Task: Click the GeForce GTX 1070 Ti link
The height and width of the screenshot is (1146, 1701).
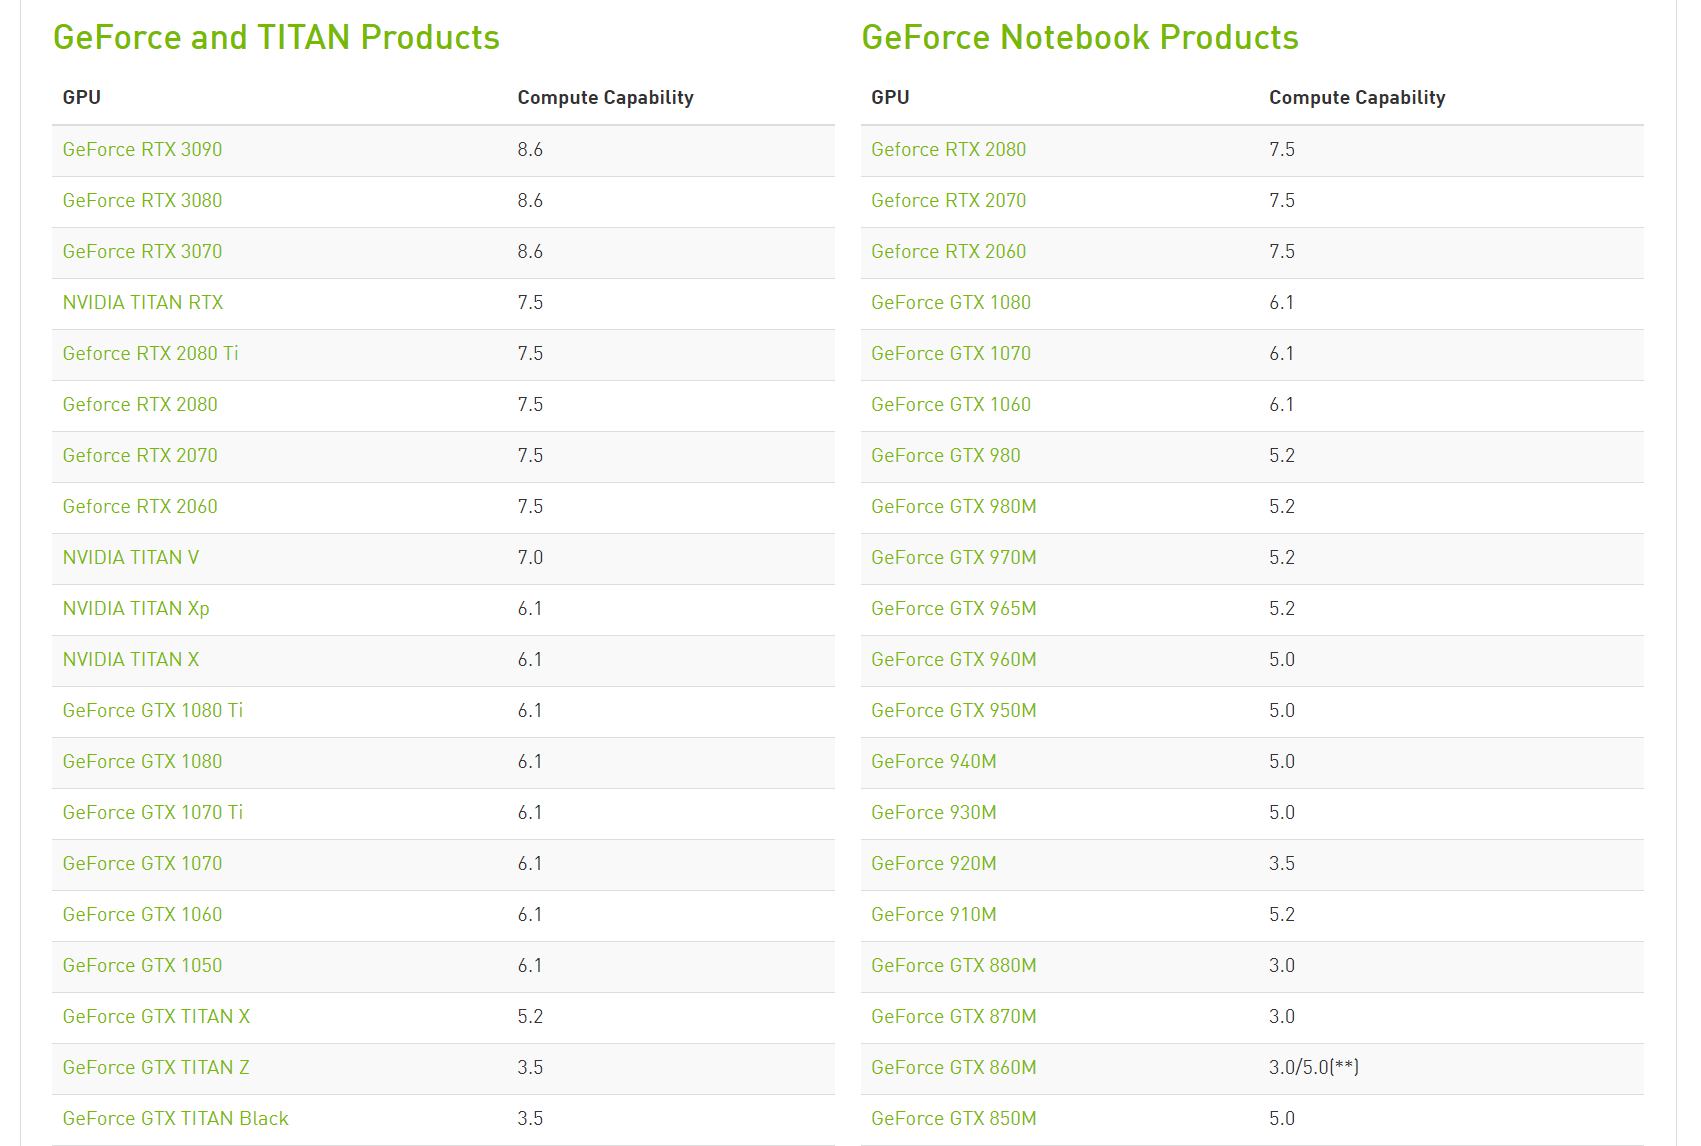Action: [x=153, y=813]
